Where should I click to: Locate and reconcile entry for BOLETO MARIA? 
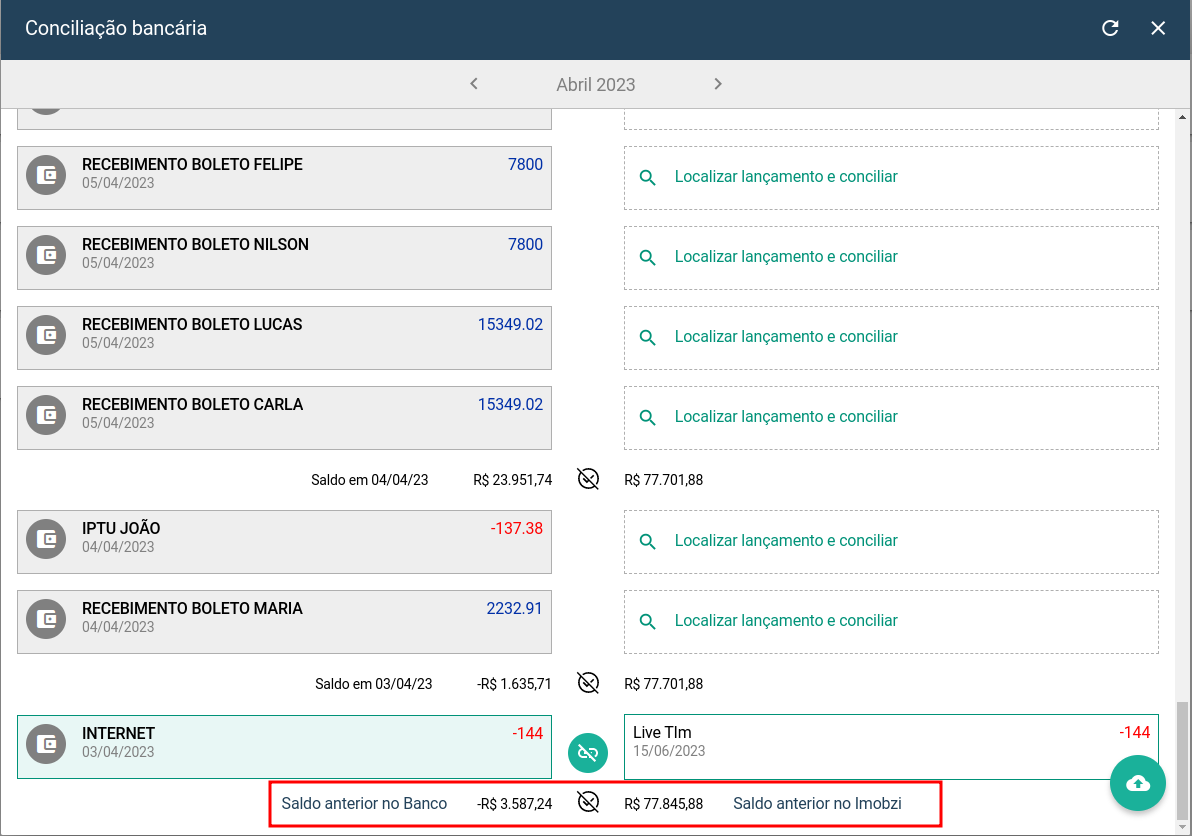891,622
